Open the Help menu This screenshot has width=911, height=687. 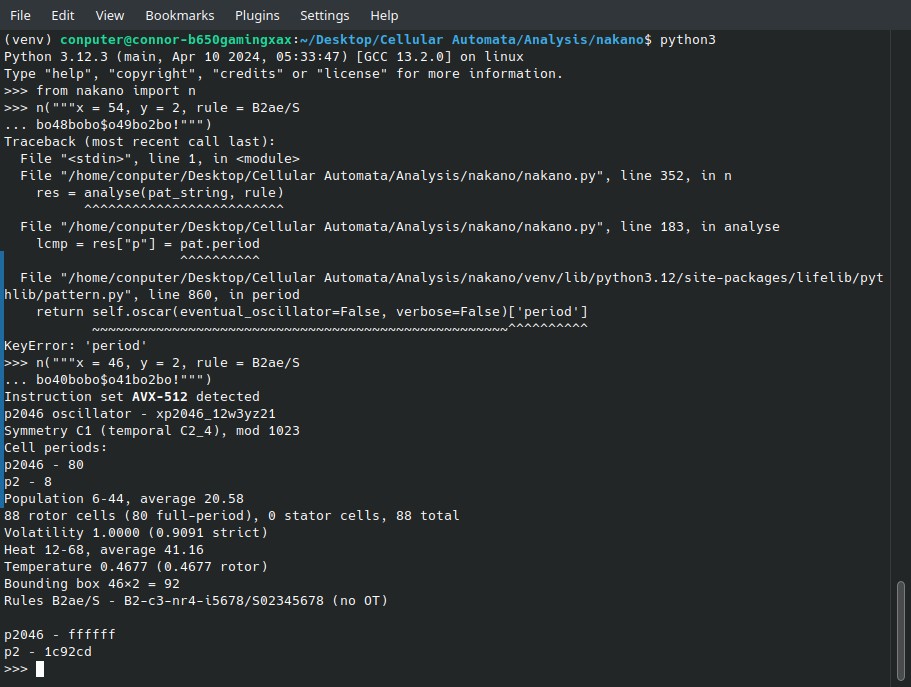(x=384, y=16)
